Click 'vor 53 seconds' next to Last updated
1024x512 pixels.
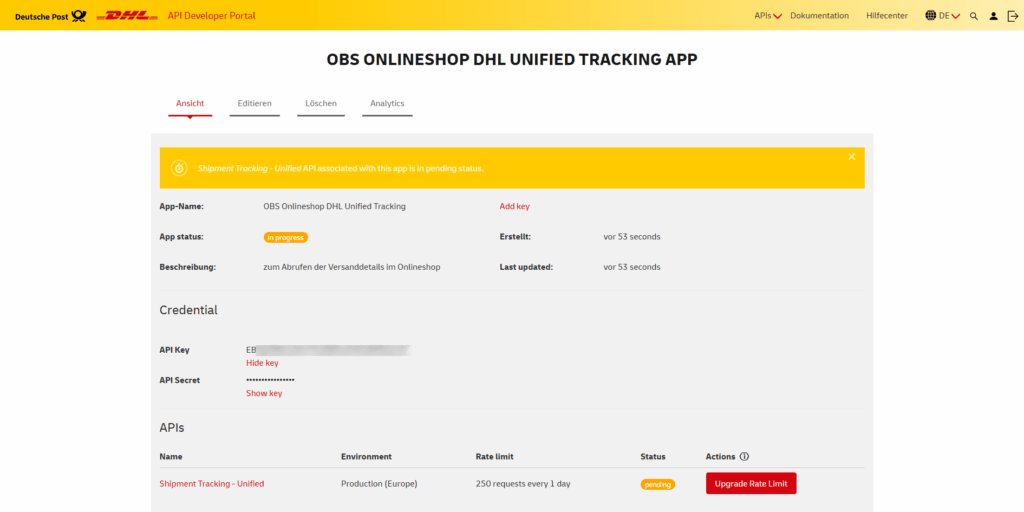[x=632, y=267]
